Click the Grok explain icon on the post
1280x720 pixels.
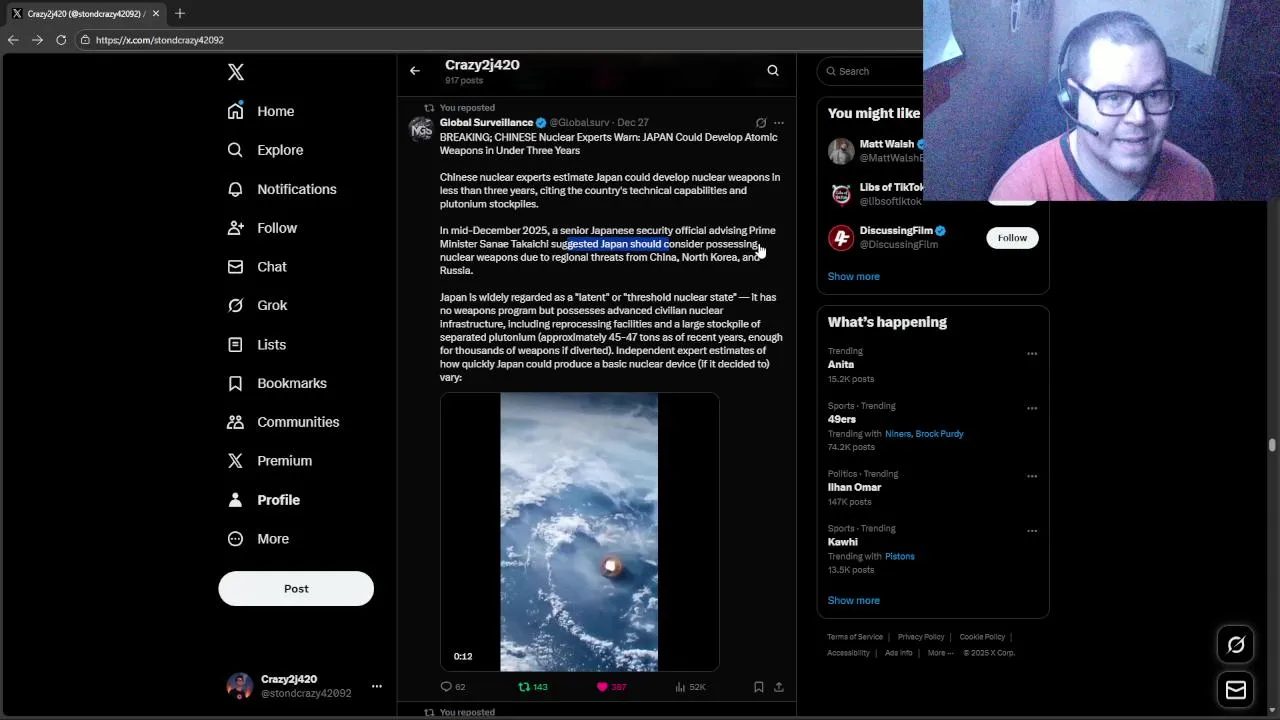[761, 123]
